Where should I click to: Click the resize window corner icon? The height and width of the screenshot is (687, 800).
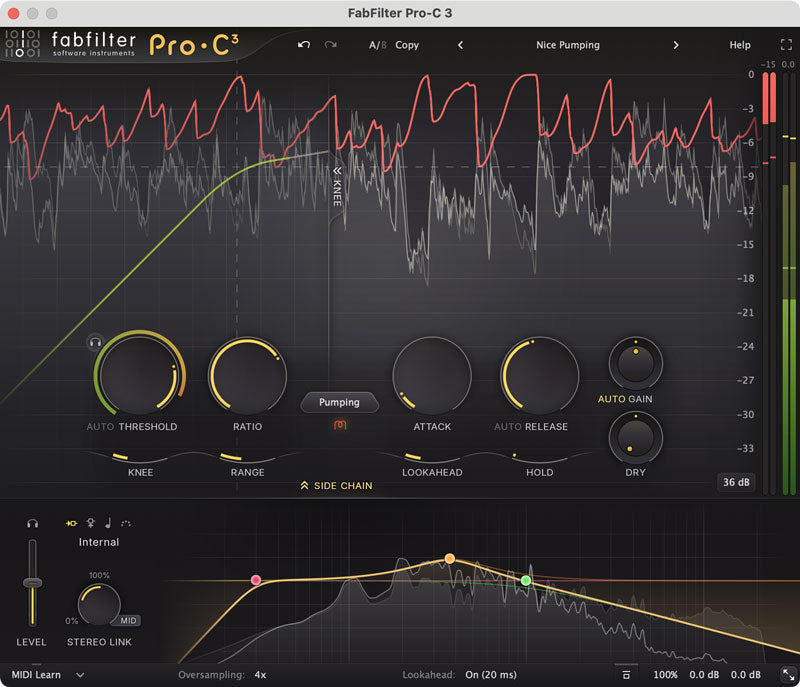click(788, 675)
